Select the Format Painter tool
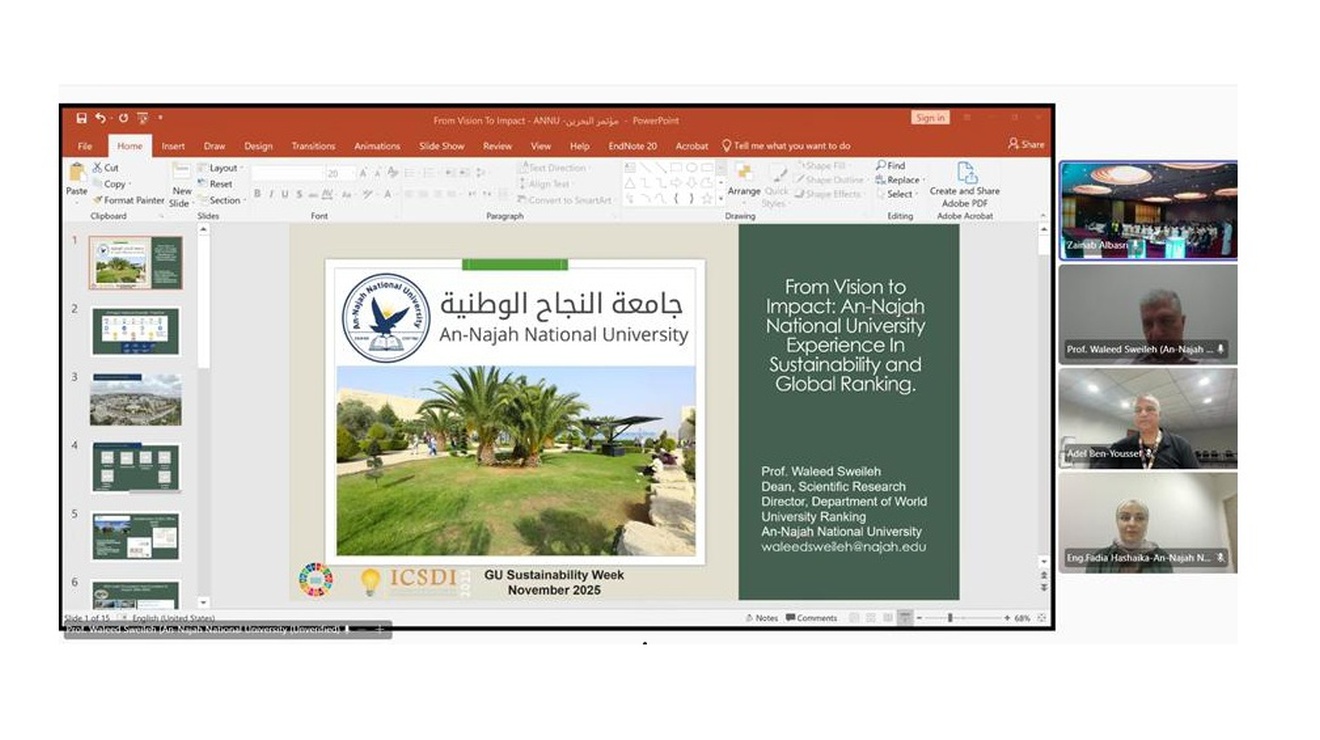The image size is (1320, 740). click(128, 200)
